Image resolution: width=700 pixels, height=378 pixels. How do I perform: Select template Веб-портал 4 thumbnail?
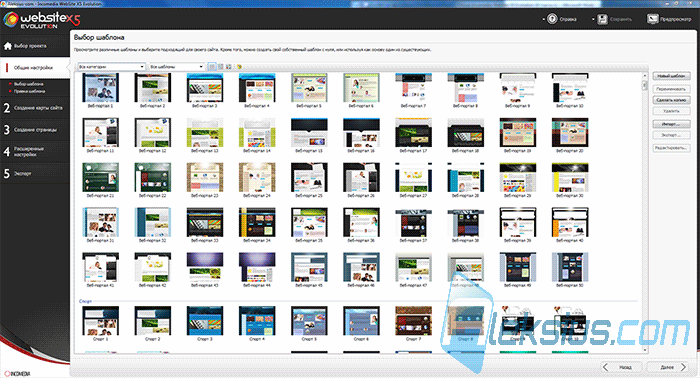[257, 88]
